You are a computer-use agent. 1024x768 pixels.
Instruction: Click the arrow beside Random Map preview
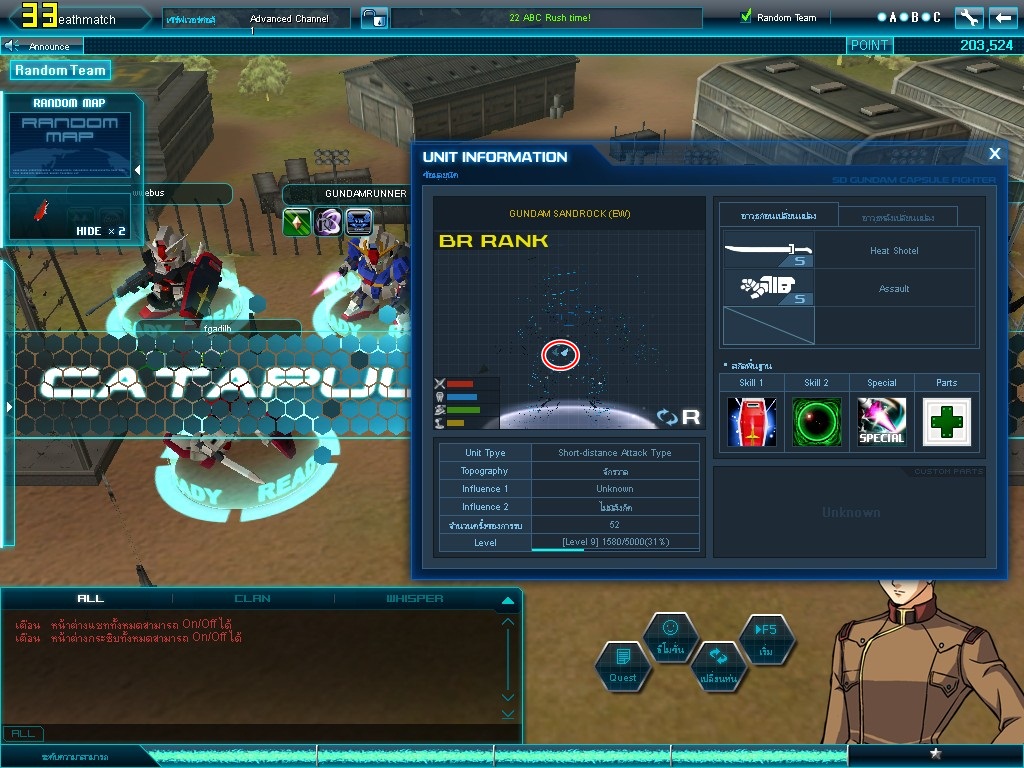click(137, 170)
